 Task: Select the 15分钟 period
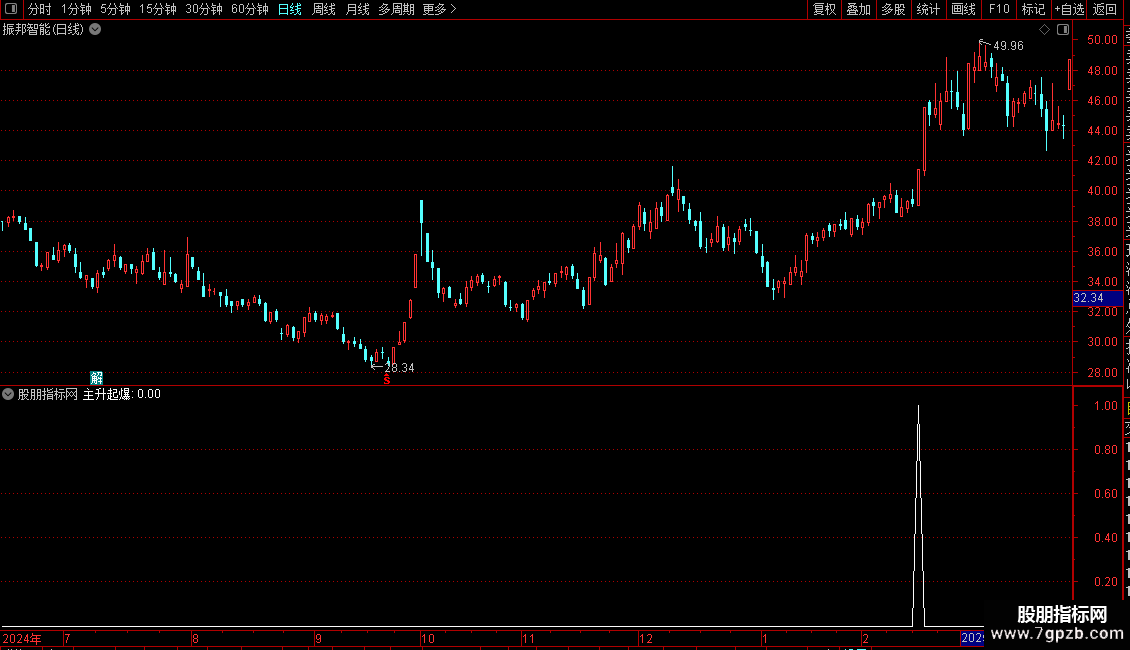tap(158, 9)
